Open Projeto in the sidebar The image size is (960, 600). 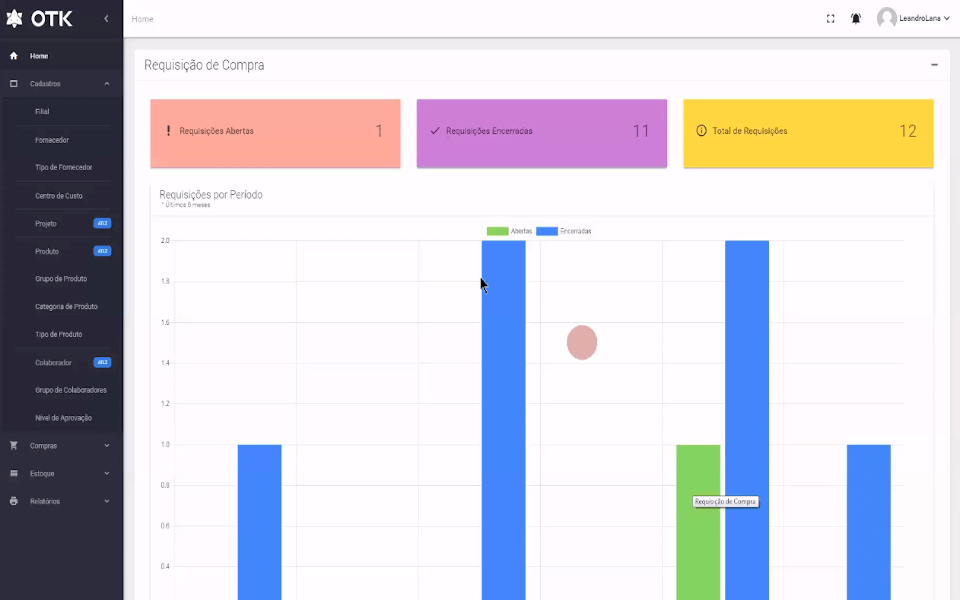click(x=46, y=223)
